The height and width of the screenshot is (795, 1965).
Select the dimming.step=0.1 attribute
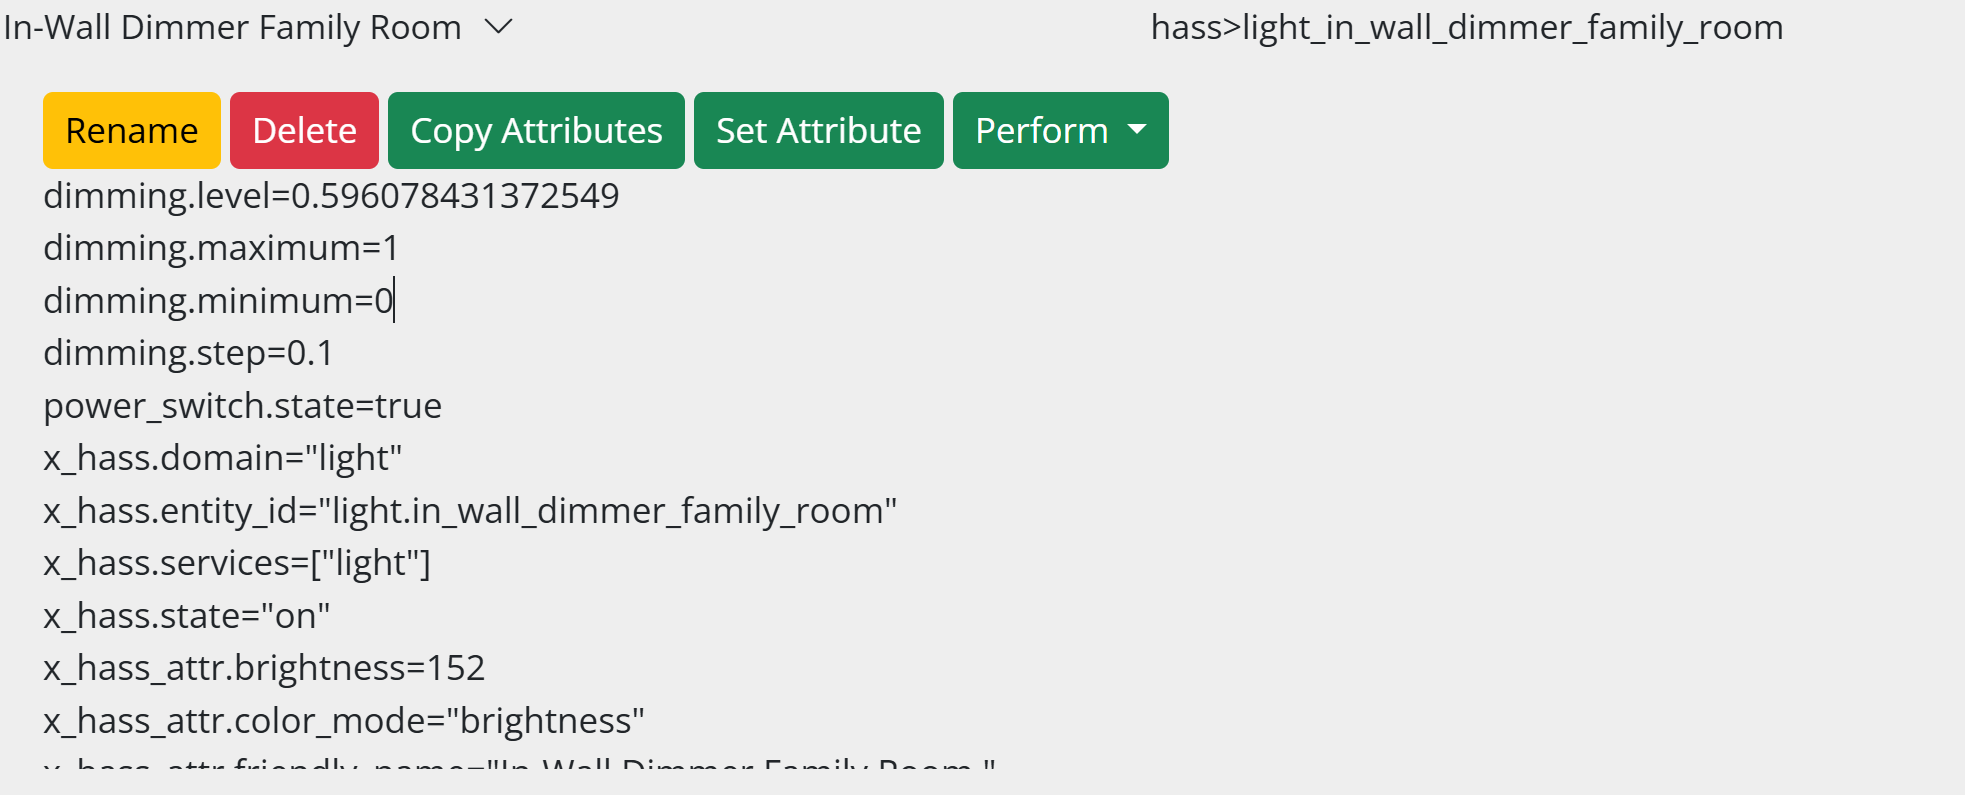188,353
